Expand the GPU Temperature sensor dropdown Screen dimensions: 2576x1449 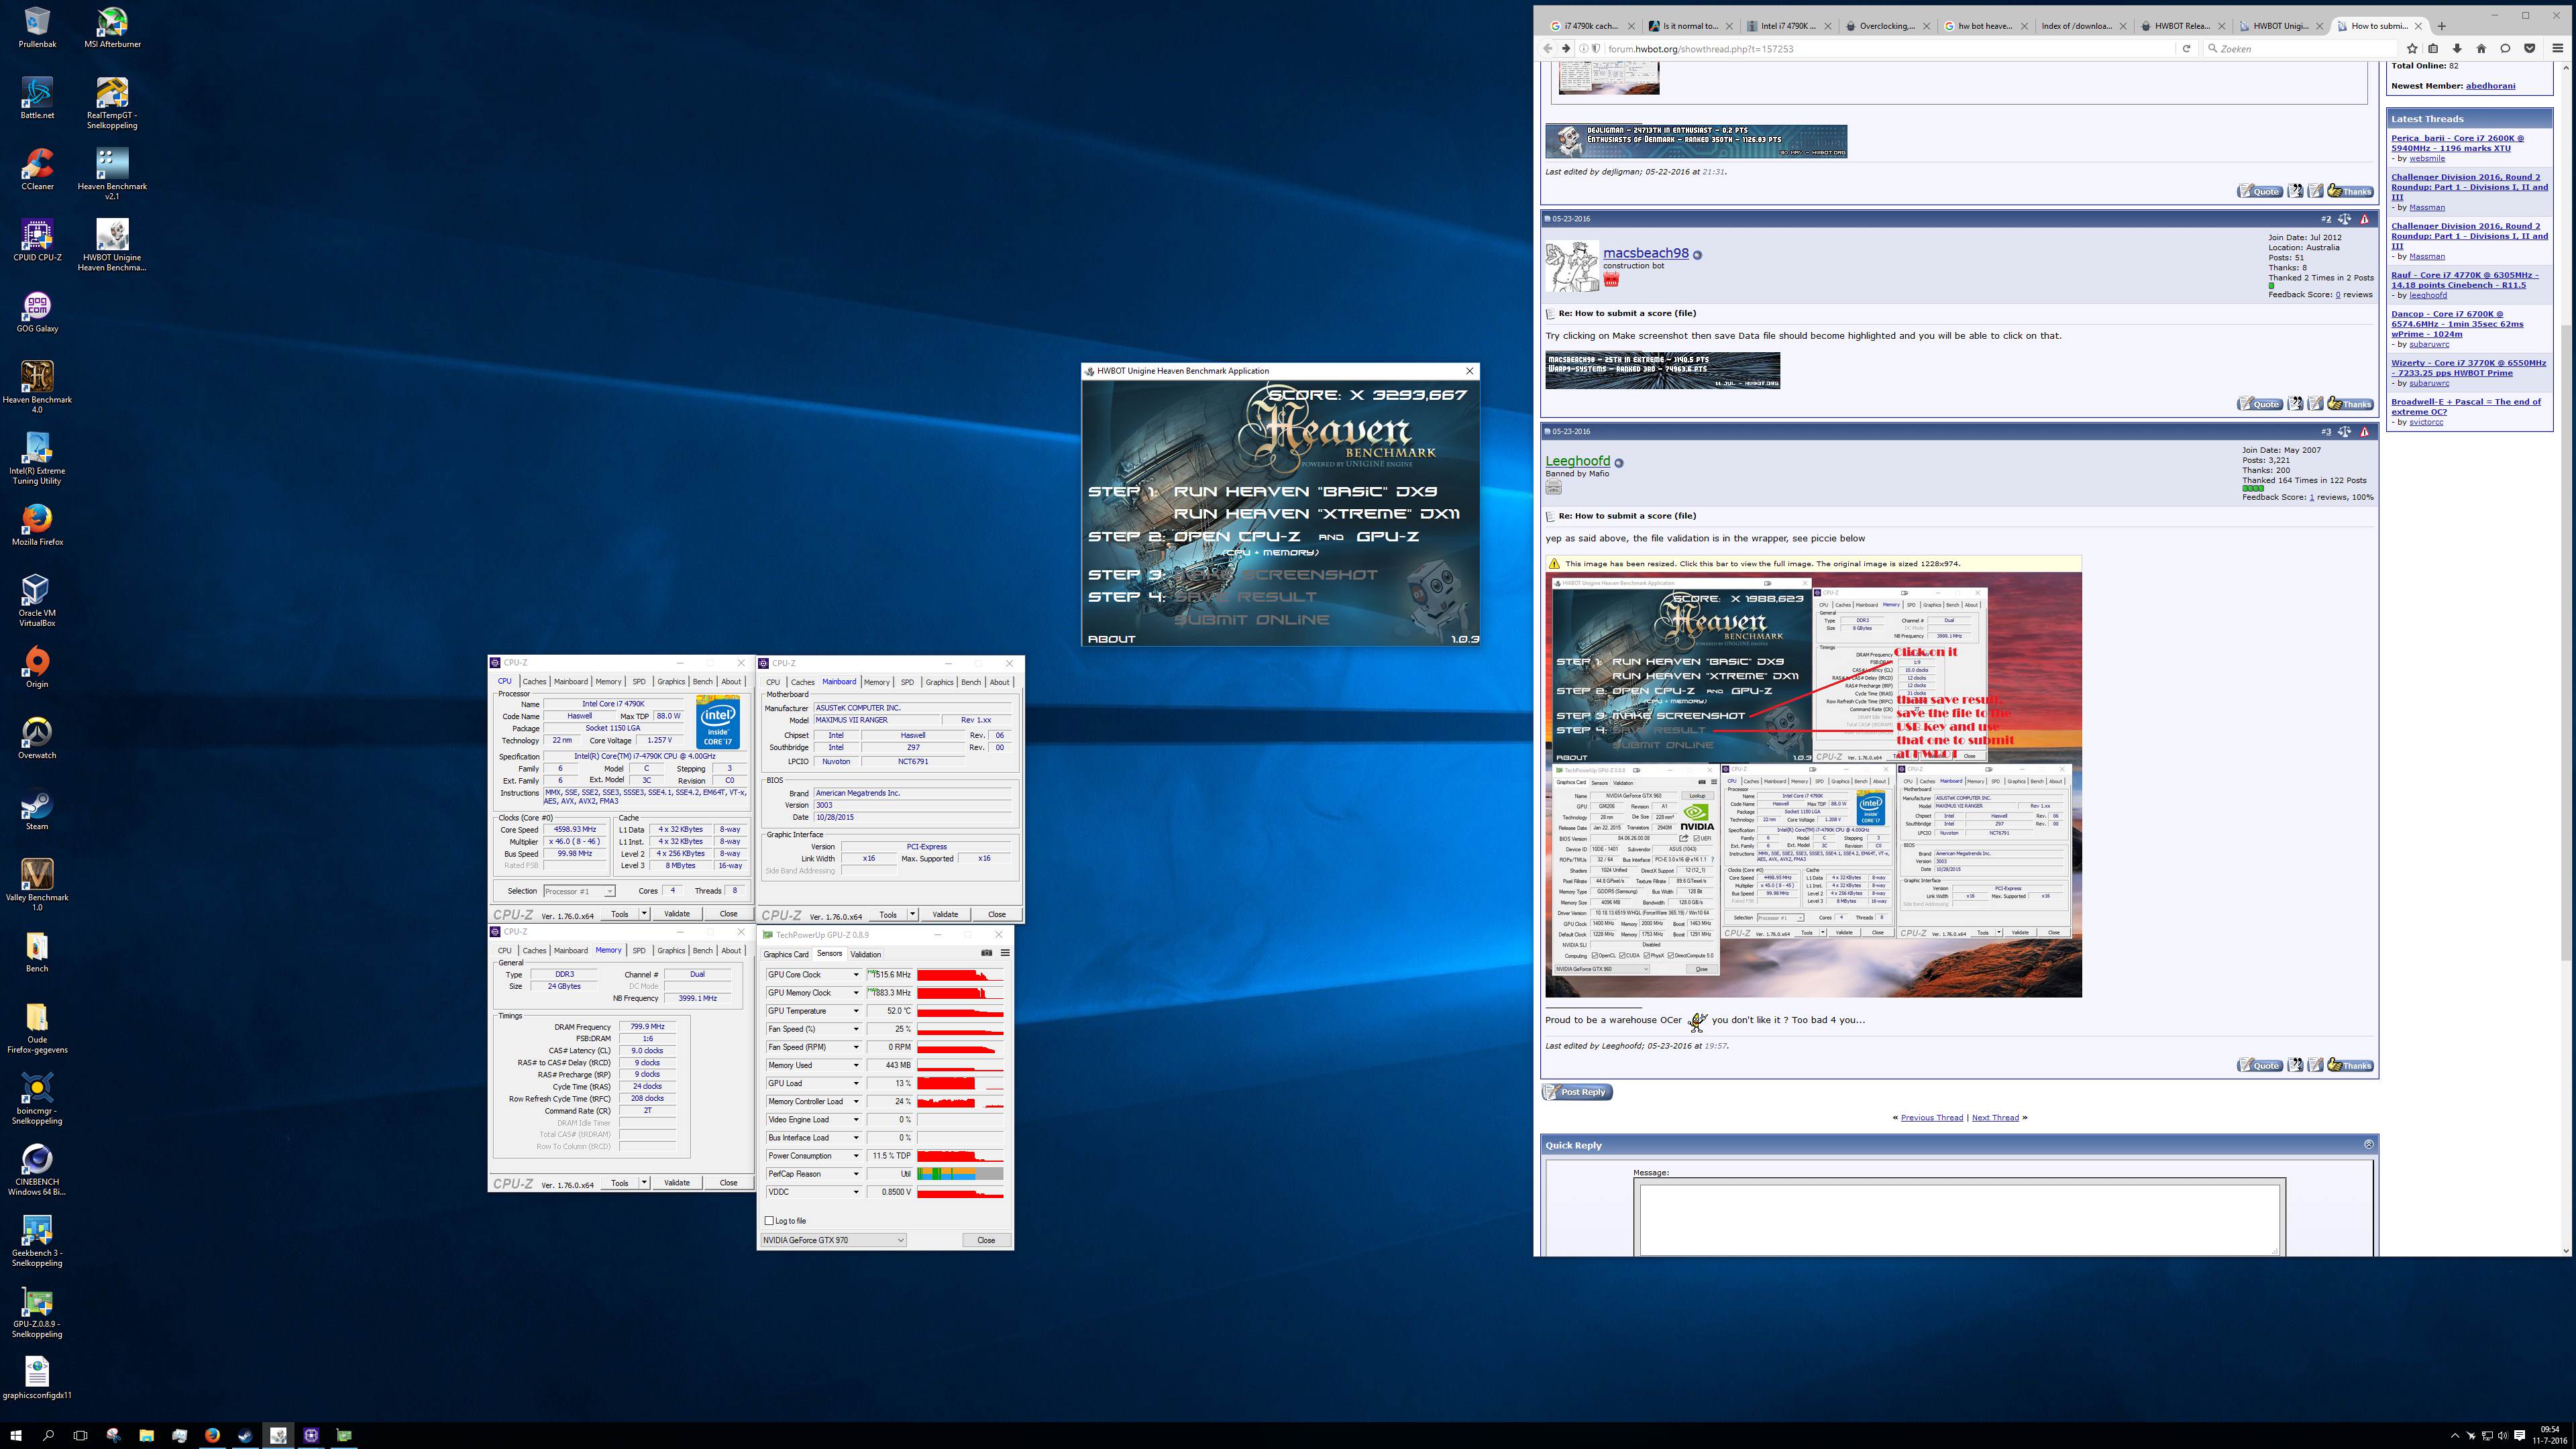(x=856, y=1011)
